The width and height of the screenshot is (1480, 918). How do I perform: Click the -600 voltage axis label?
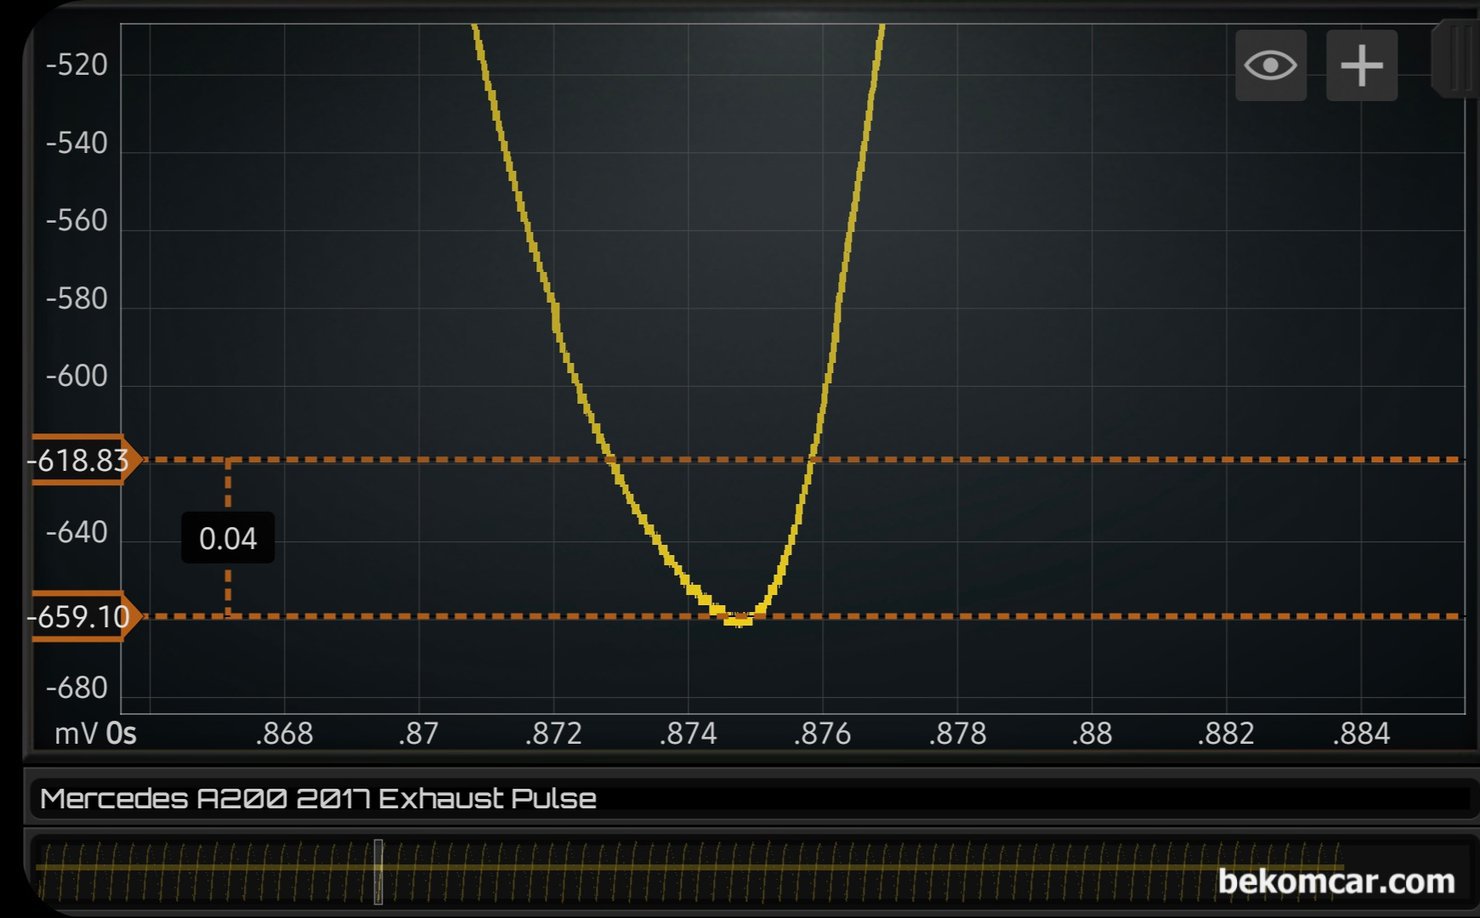click(77, 376)
